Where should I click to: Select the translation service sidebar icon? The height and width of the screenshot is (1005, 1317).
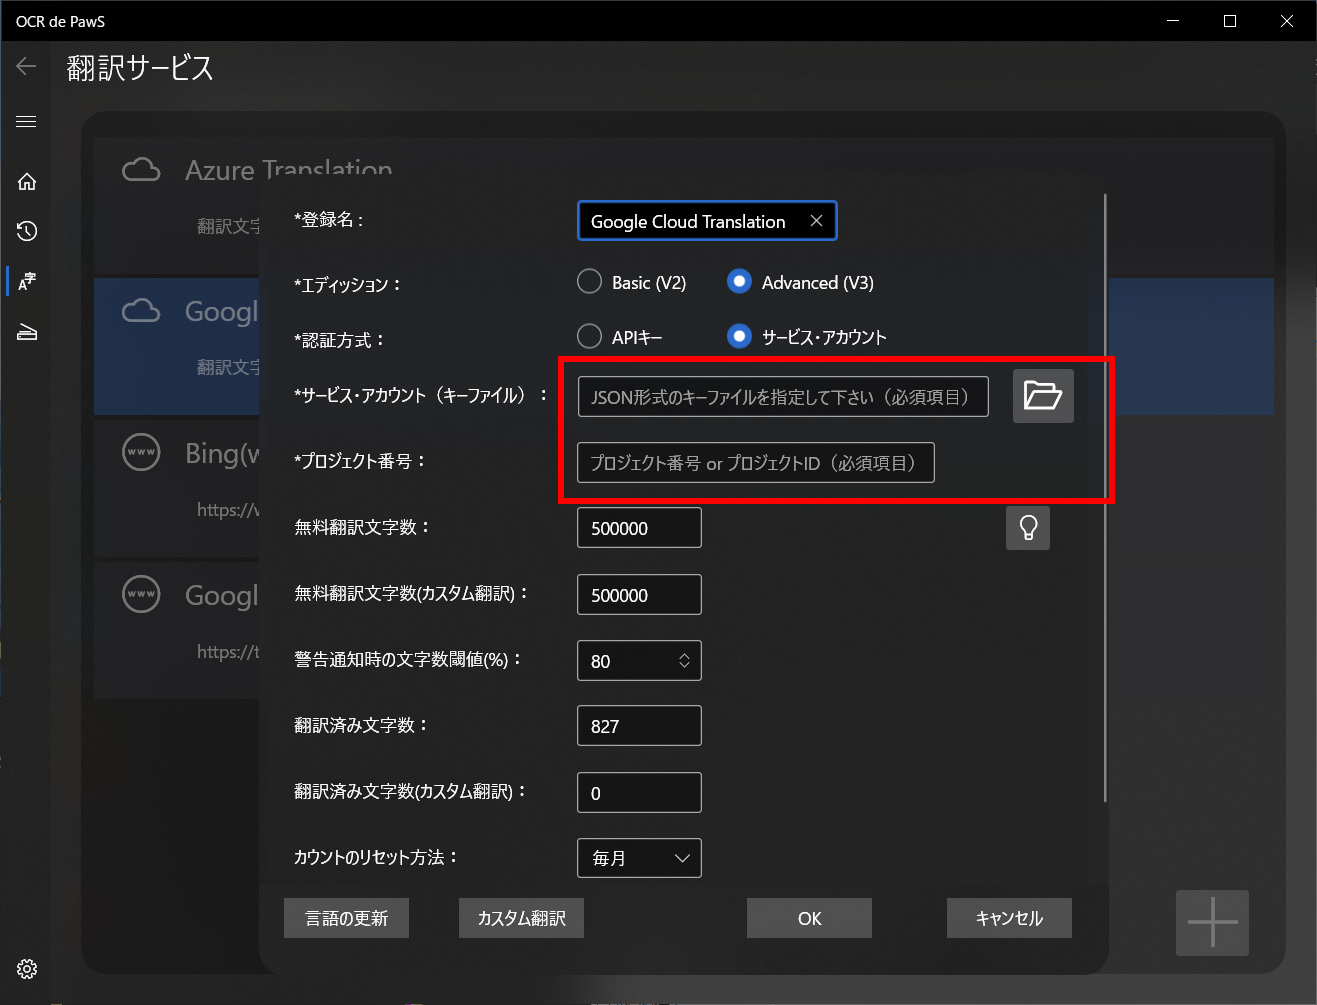point(27,282)
